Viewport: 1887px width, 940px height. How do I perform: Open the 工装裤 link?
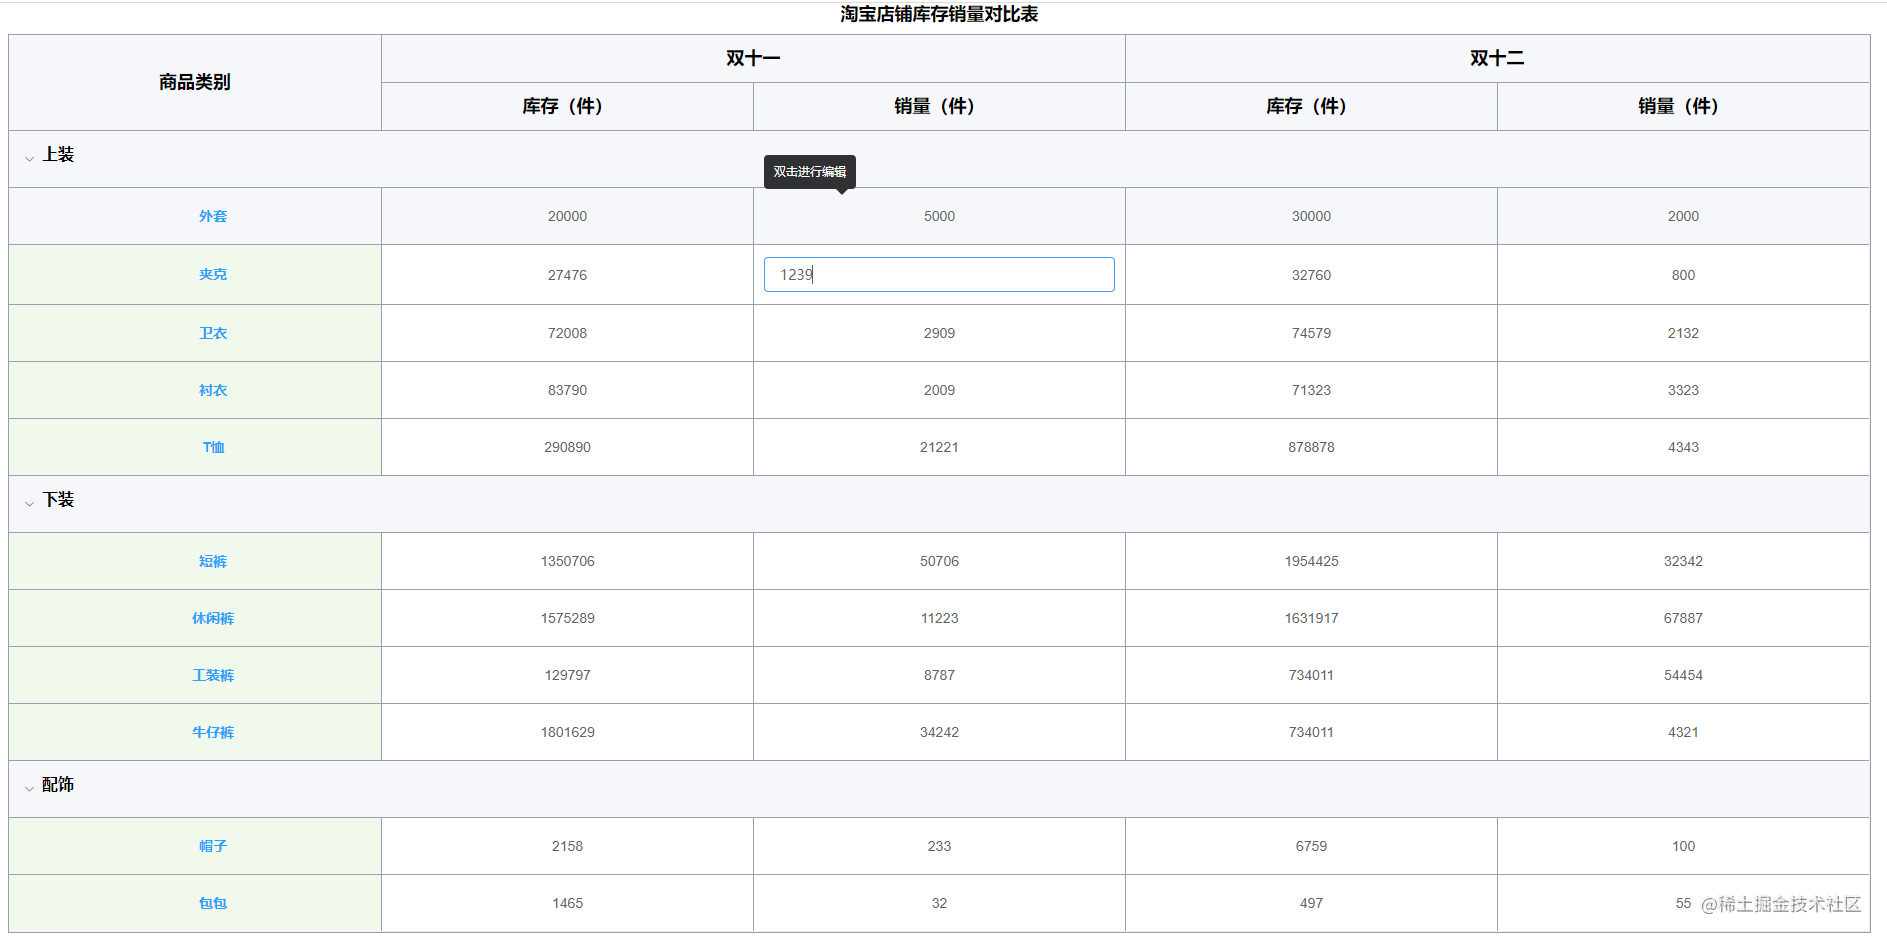tap(213, 675)
